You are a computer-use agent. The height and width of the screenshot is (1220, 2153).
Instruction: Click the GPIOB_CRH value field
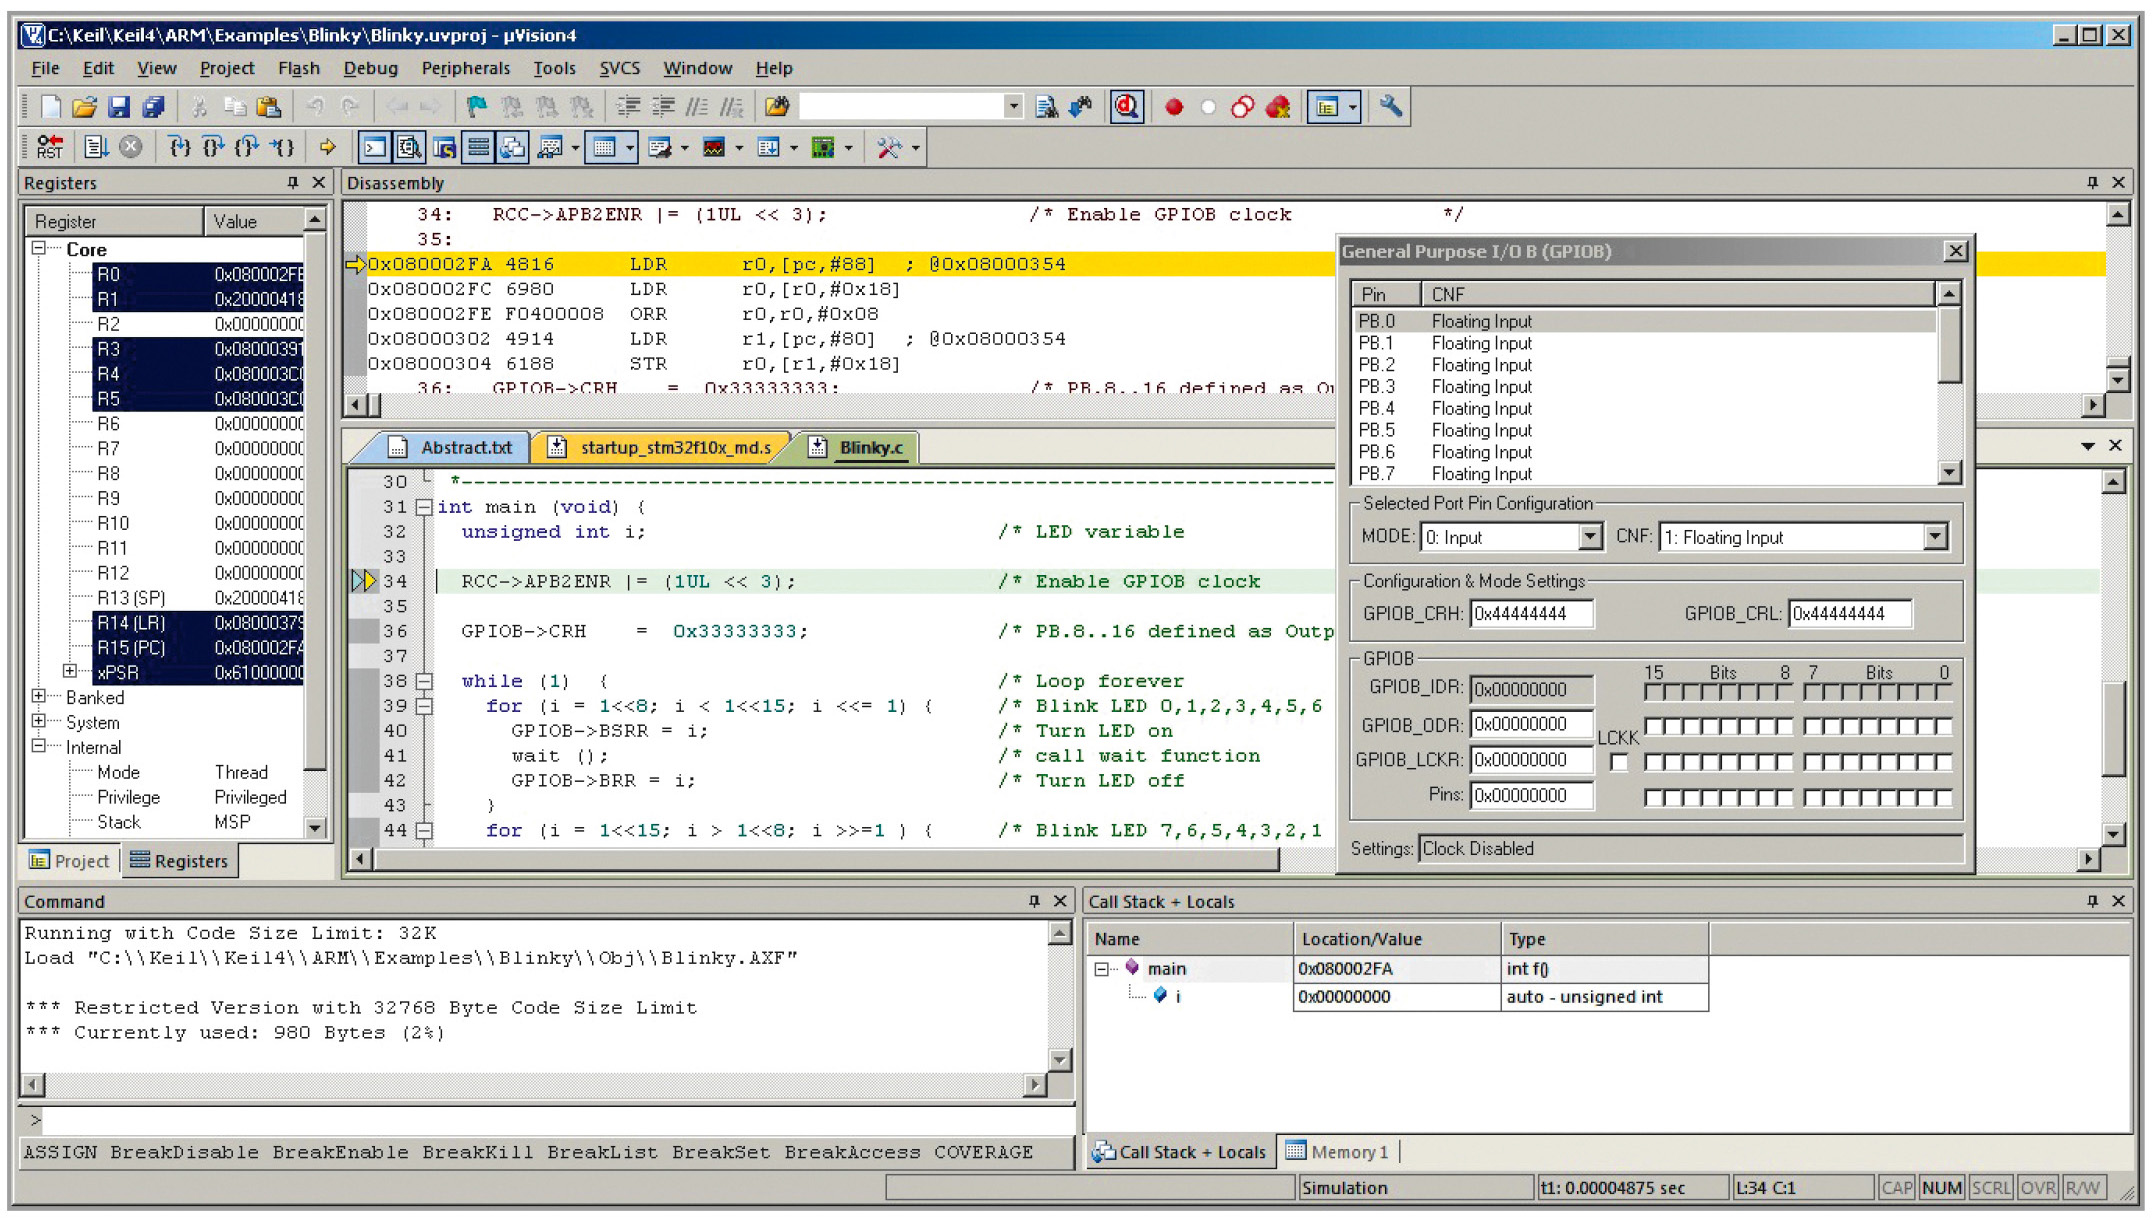[1530, 614]
